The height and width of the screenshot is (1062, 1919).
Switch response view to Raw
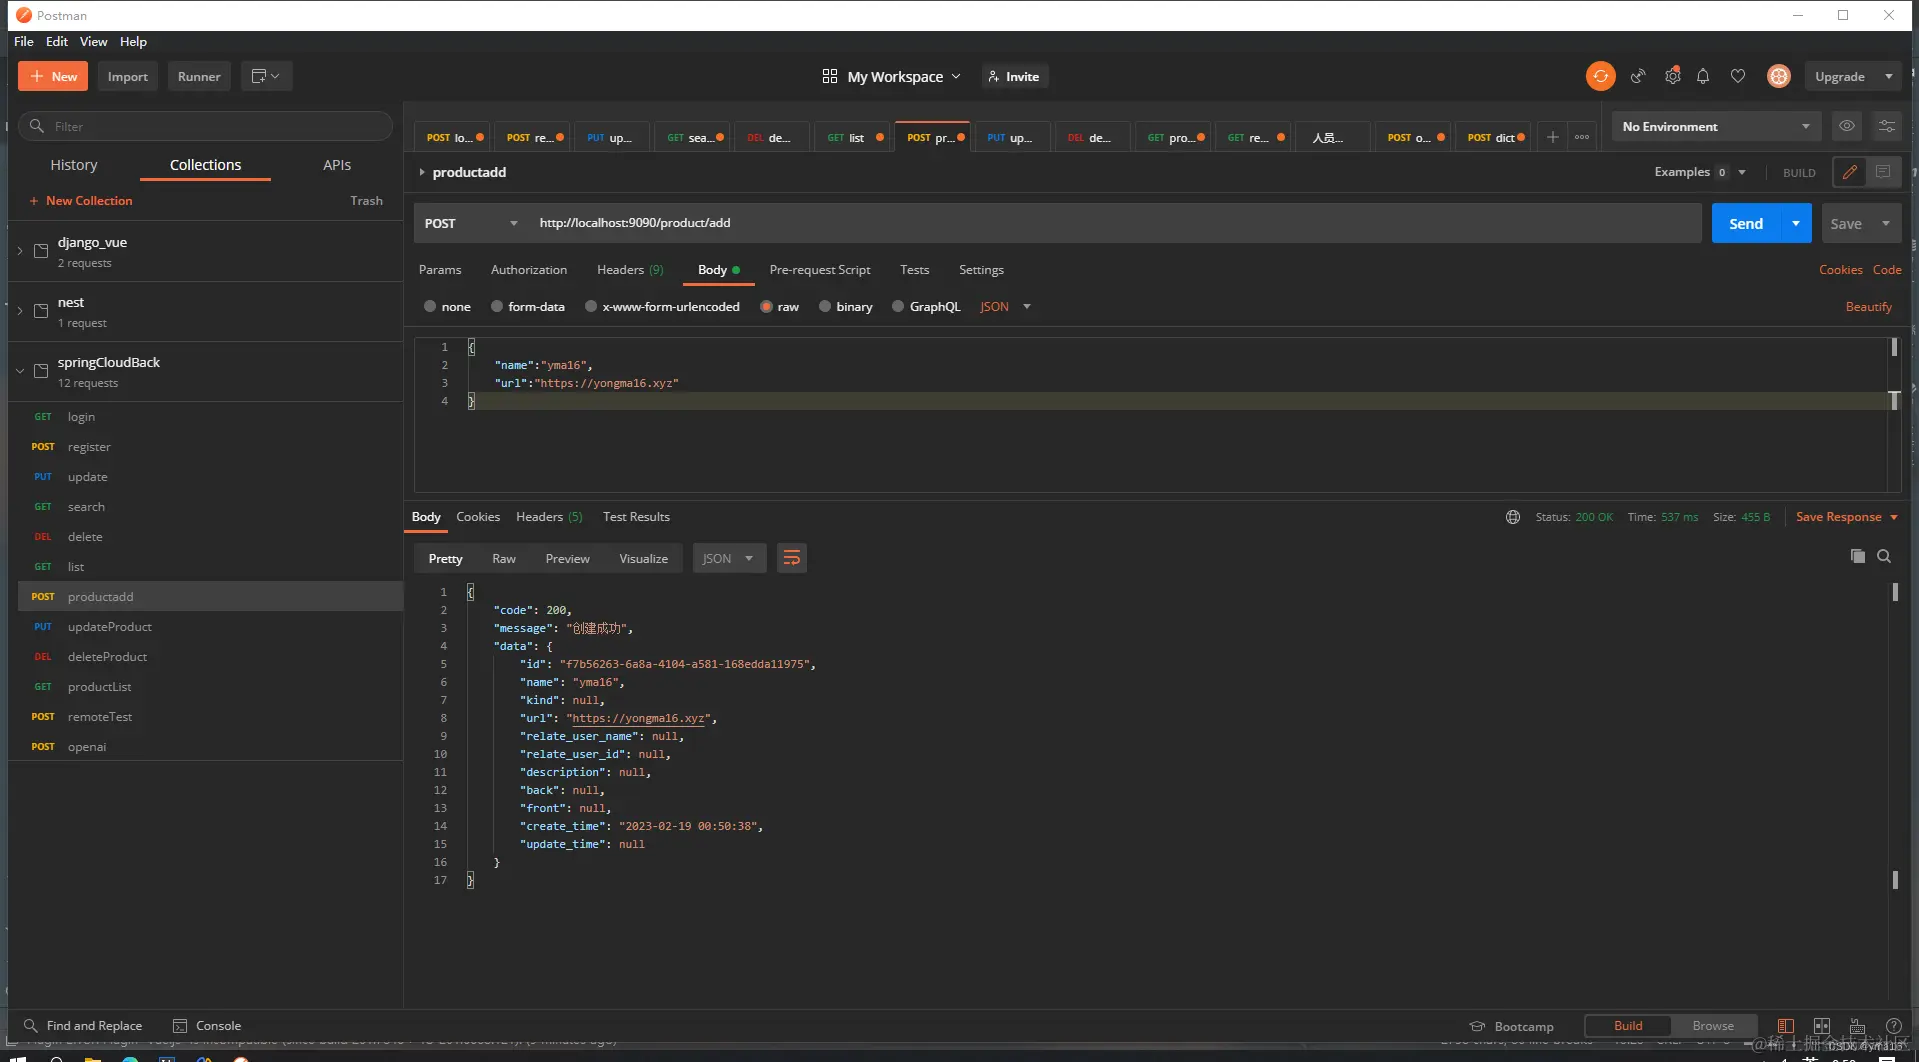point(504,558)
